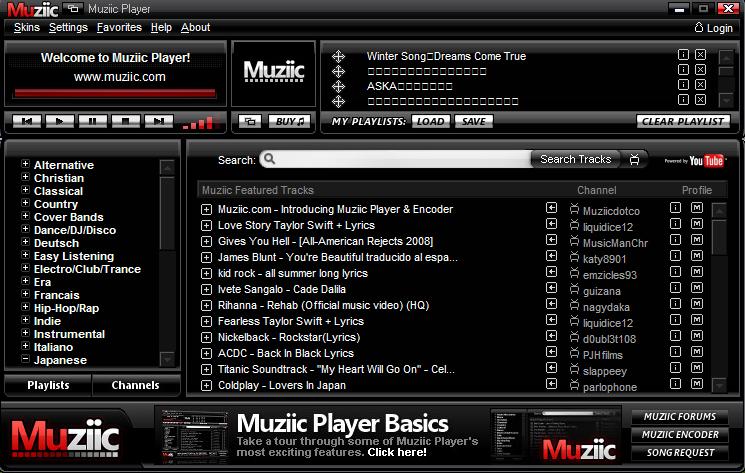Click the red playback progress bar
The image size is (745, 473).
115,93
